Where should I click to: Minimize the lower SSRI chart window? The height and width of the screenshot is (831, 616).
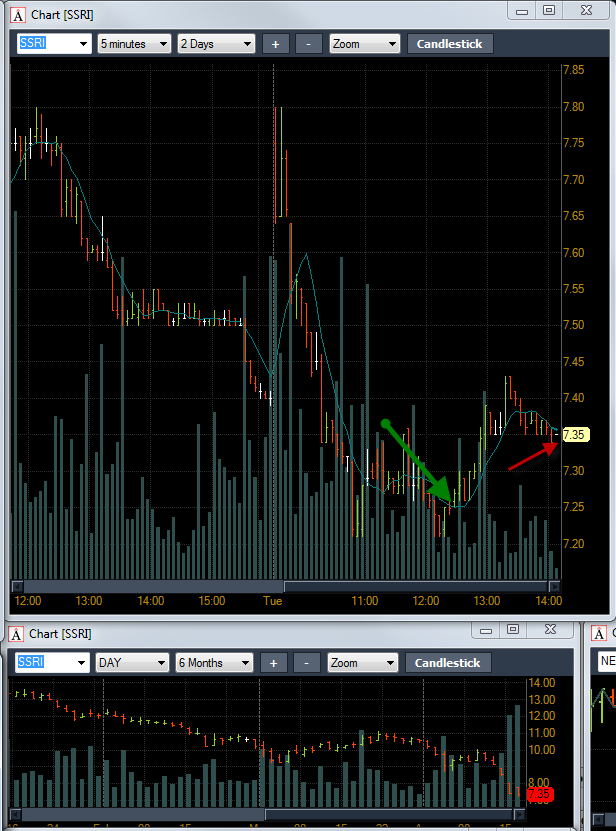coord(486,630)
